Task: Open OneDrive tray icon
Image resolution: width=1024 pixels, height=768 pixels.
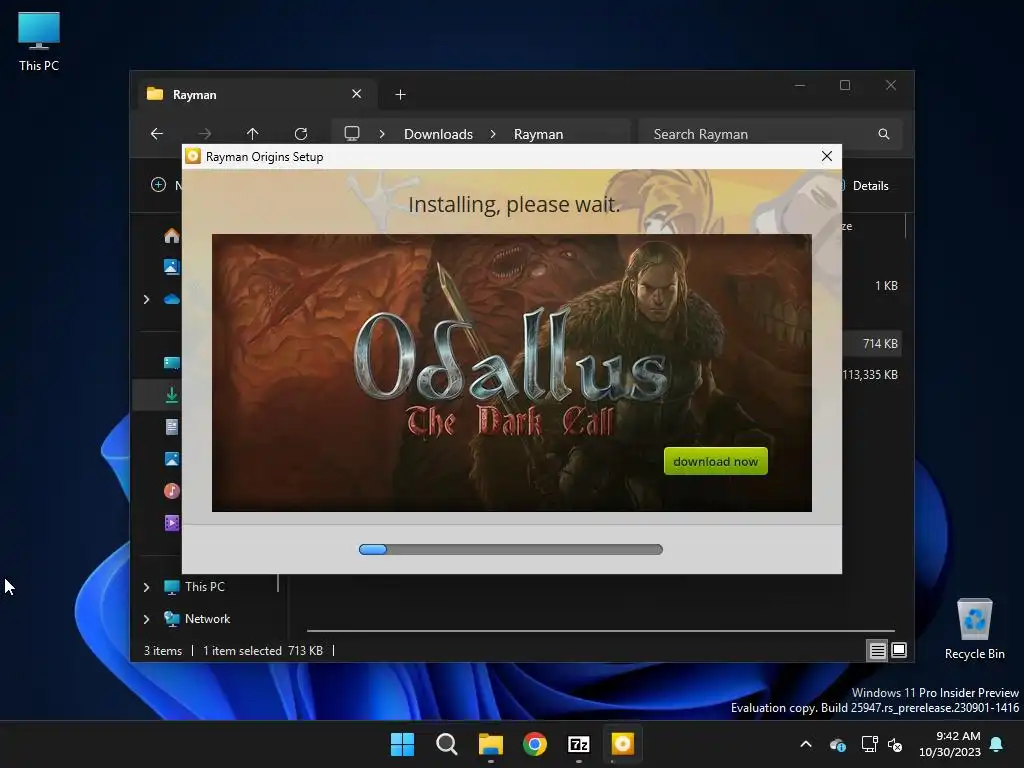Action: click(x=838, y=744)
